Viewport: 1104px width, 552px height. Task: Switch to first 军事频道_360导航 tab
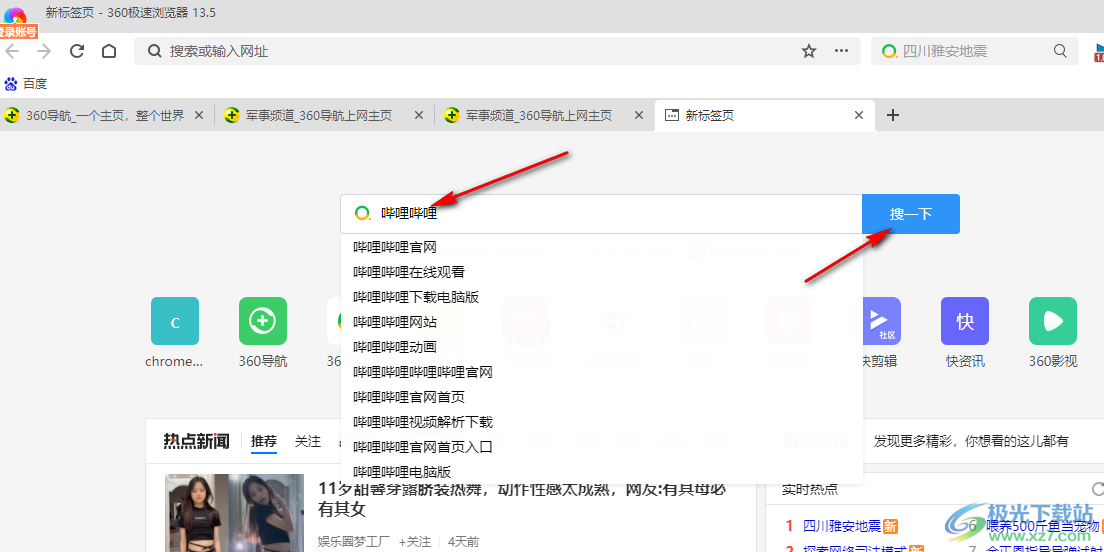[310, 115]
